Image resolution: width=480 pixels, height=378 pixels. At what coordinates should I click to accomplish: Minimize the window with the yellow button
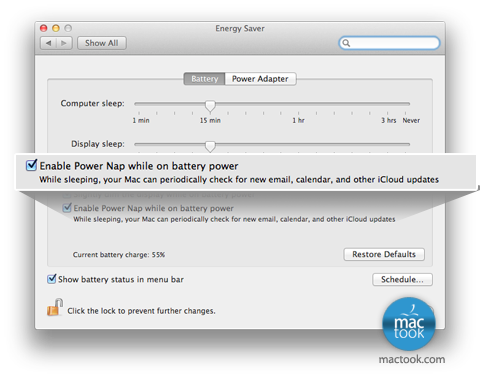(x=56, y=28)
